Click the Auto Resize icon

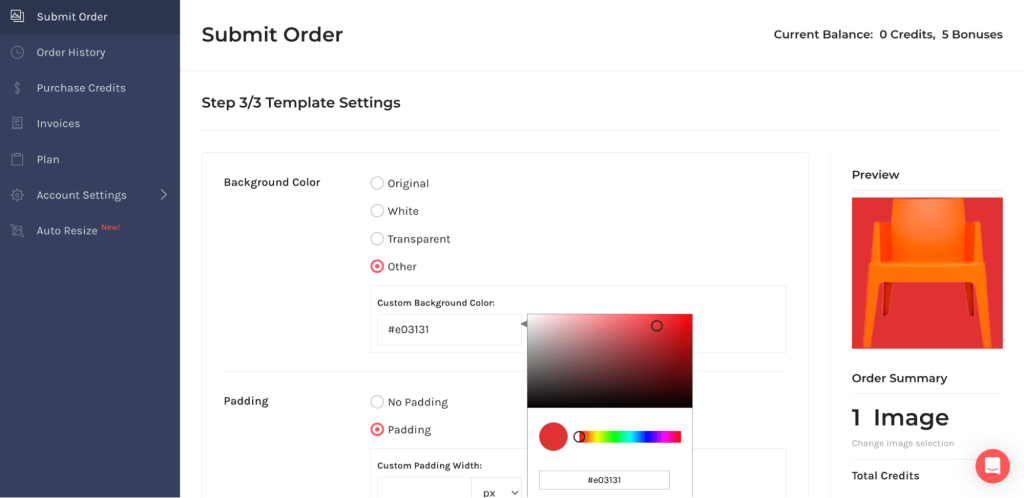click(x=17, y=231)
